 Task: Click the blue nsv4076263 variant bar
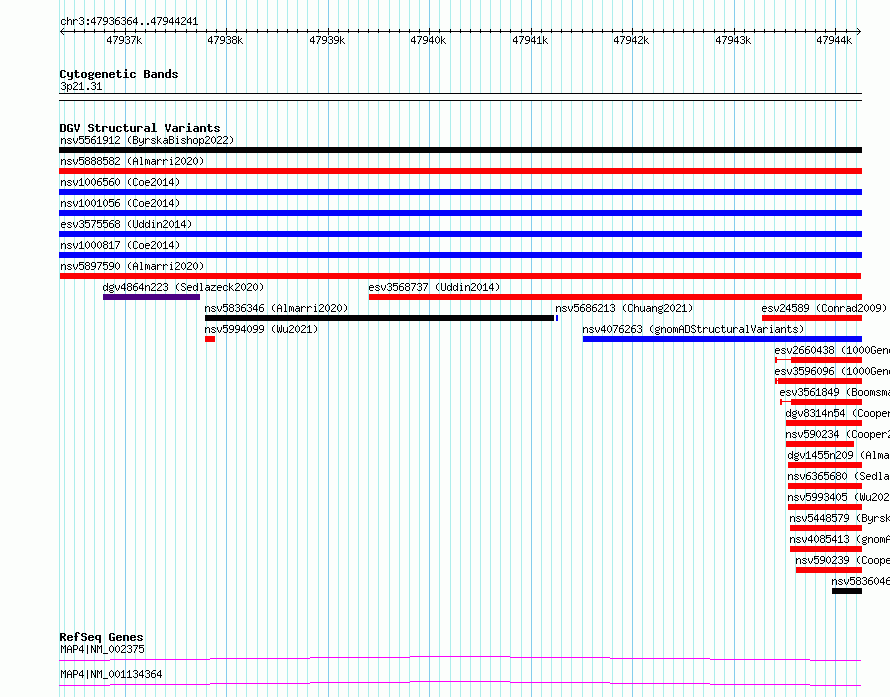[x=722, y=339]
